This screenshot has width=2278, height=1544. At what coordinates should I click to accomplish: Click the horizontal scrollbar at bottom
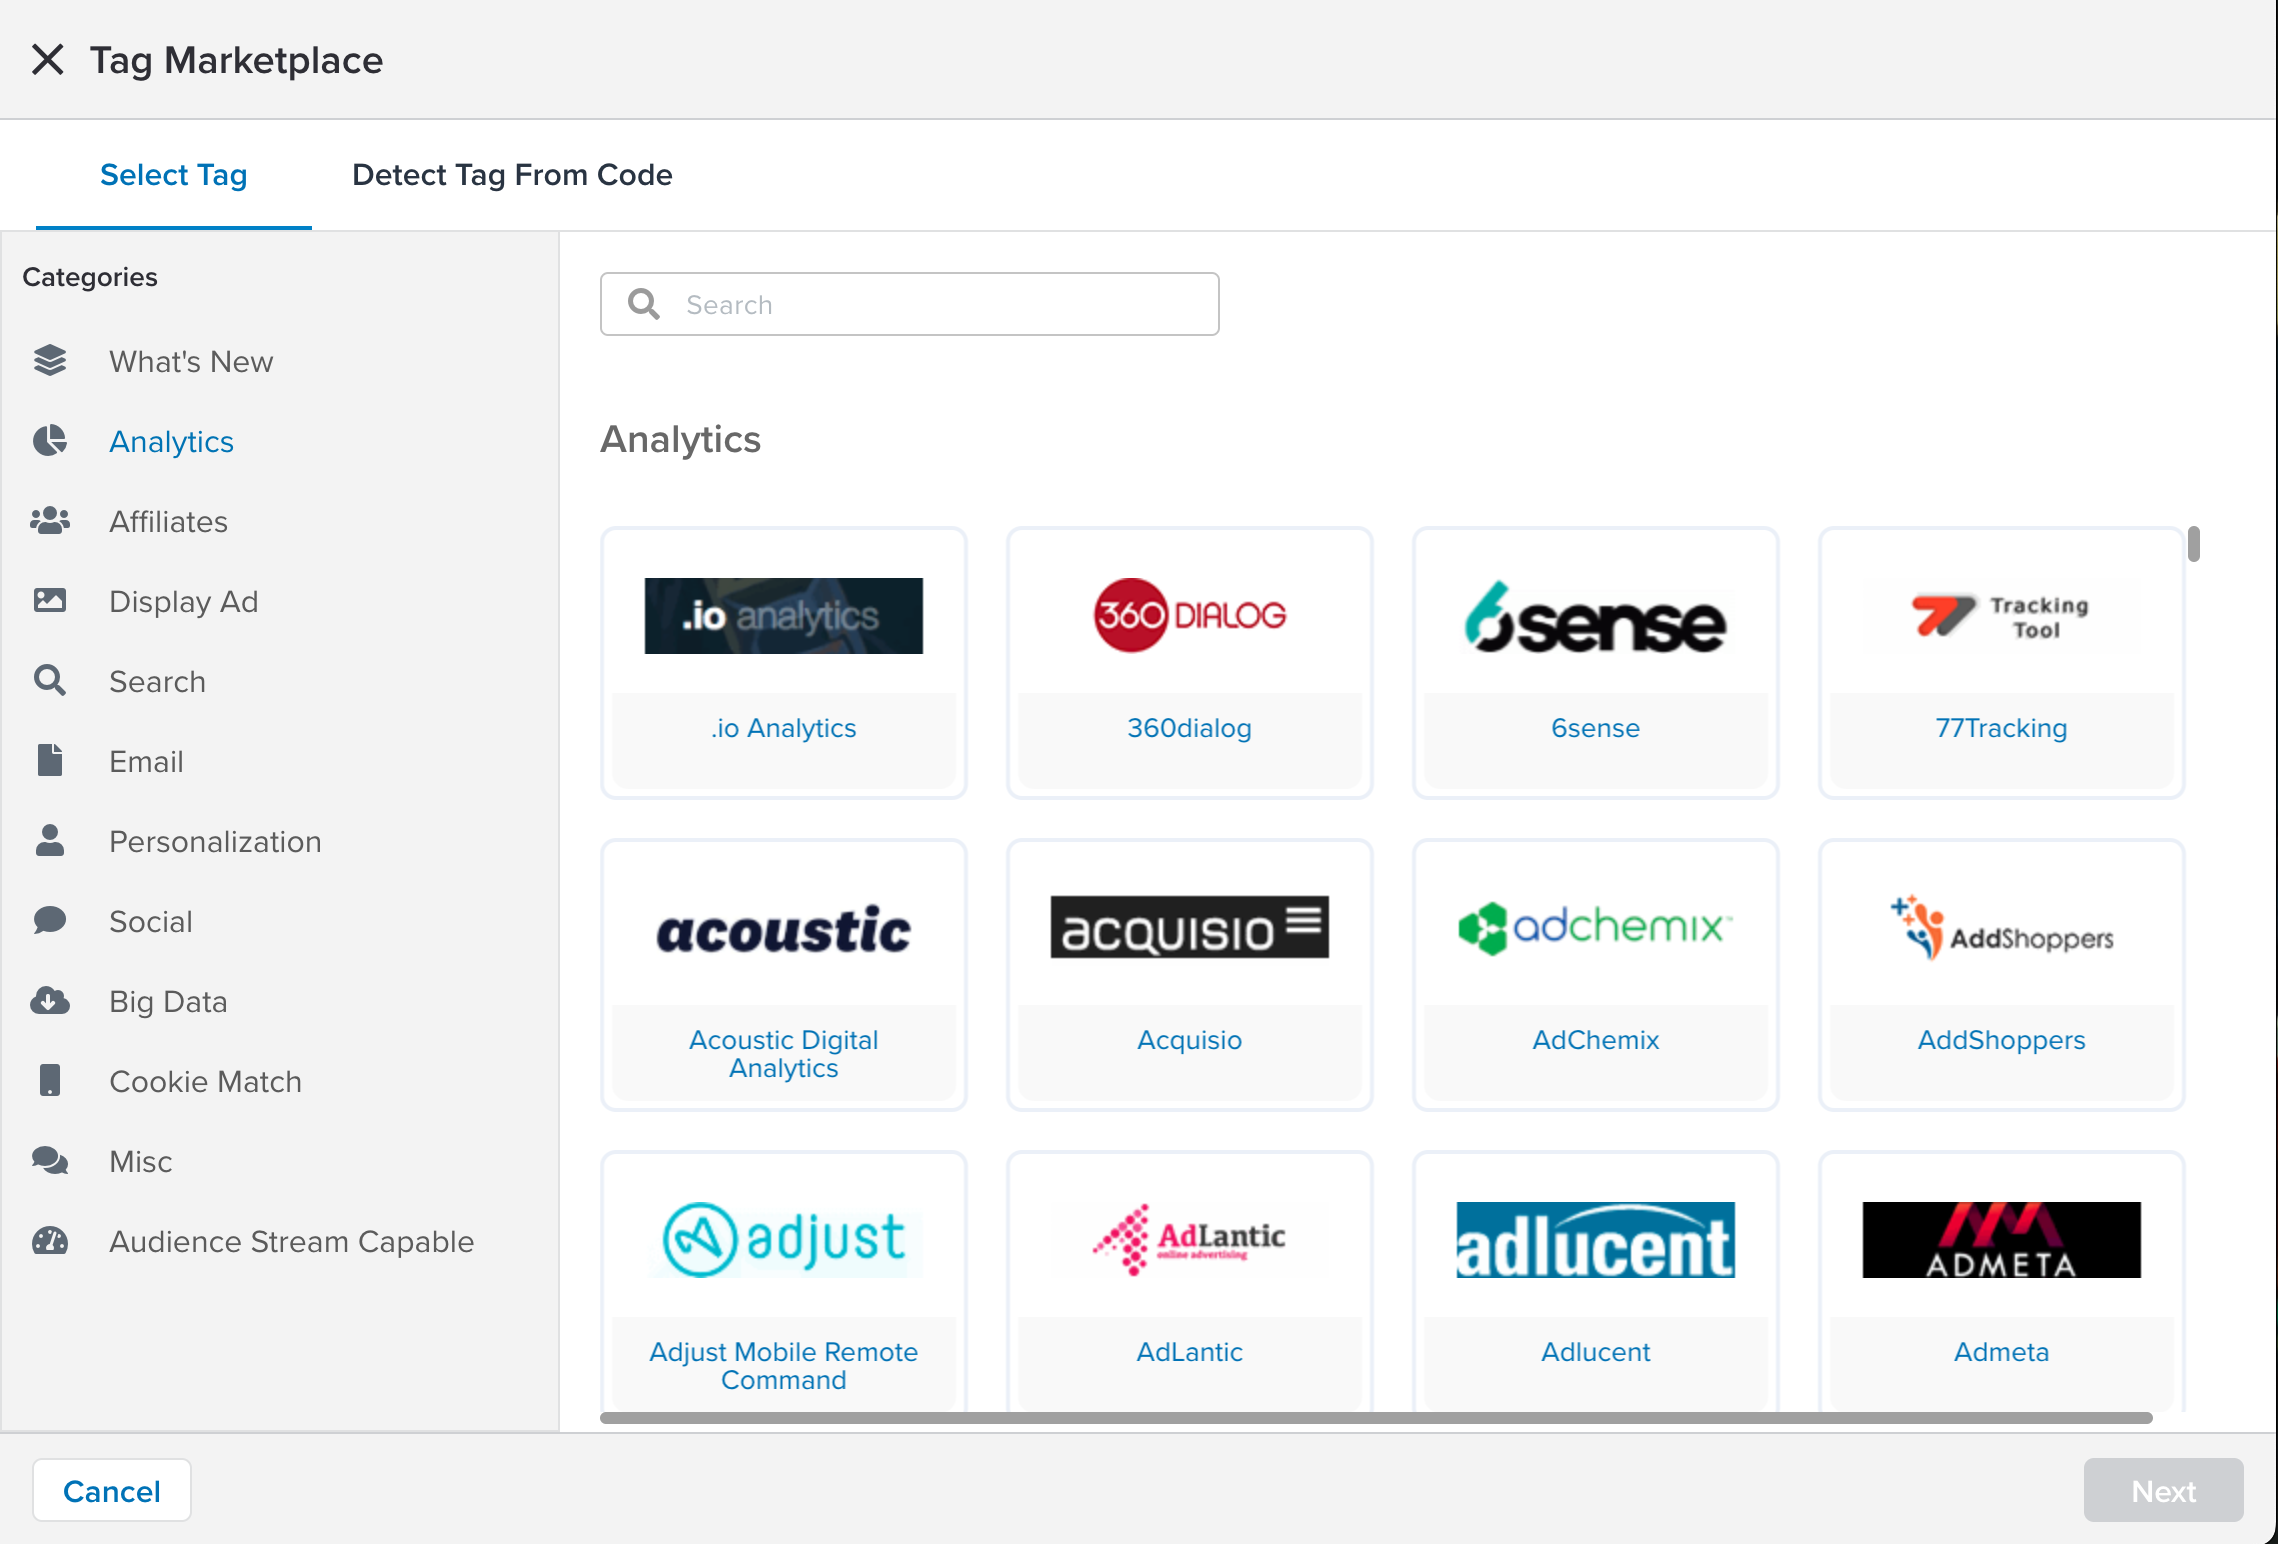(1376, 1417)
